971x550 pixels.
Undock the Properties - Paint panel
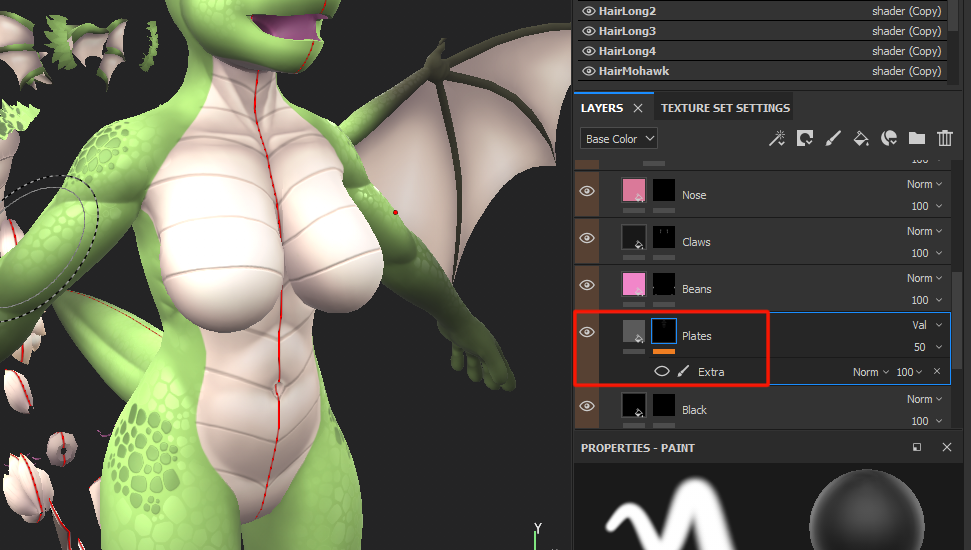pos(917,447)
